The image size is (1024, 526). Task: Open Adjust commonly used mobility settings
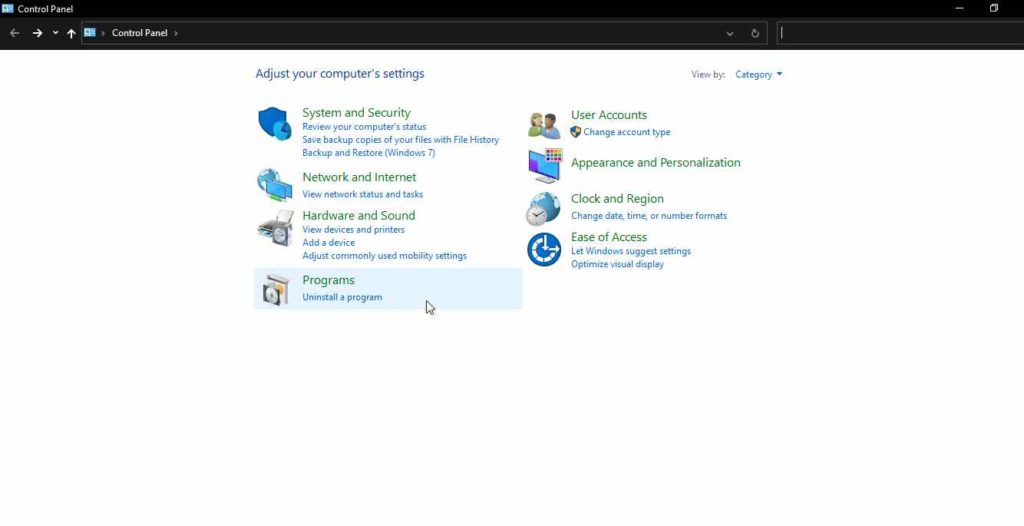pos(384,255)
